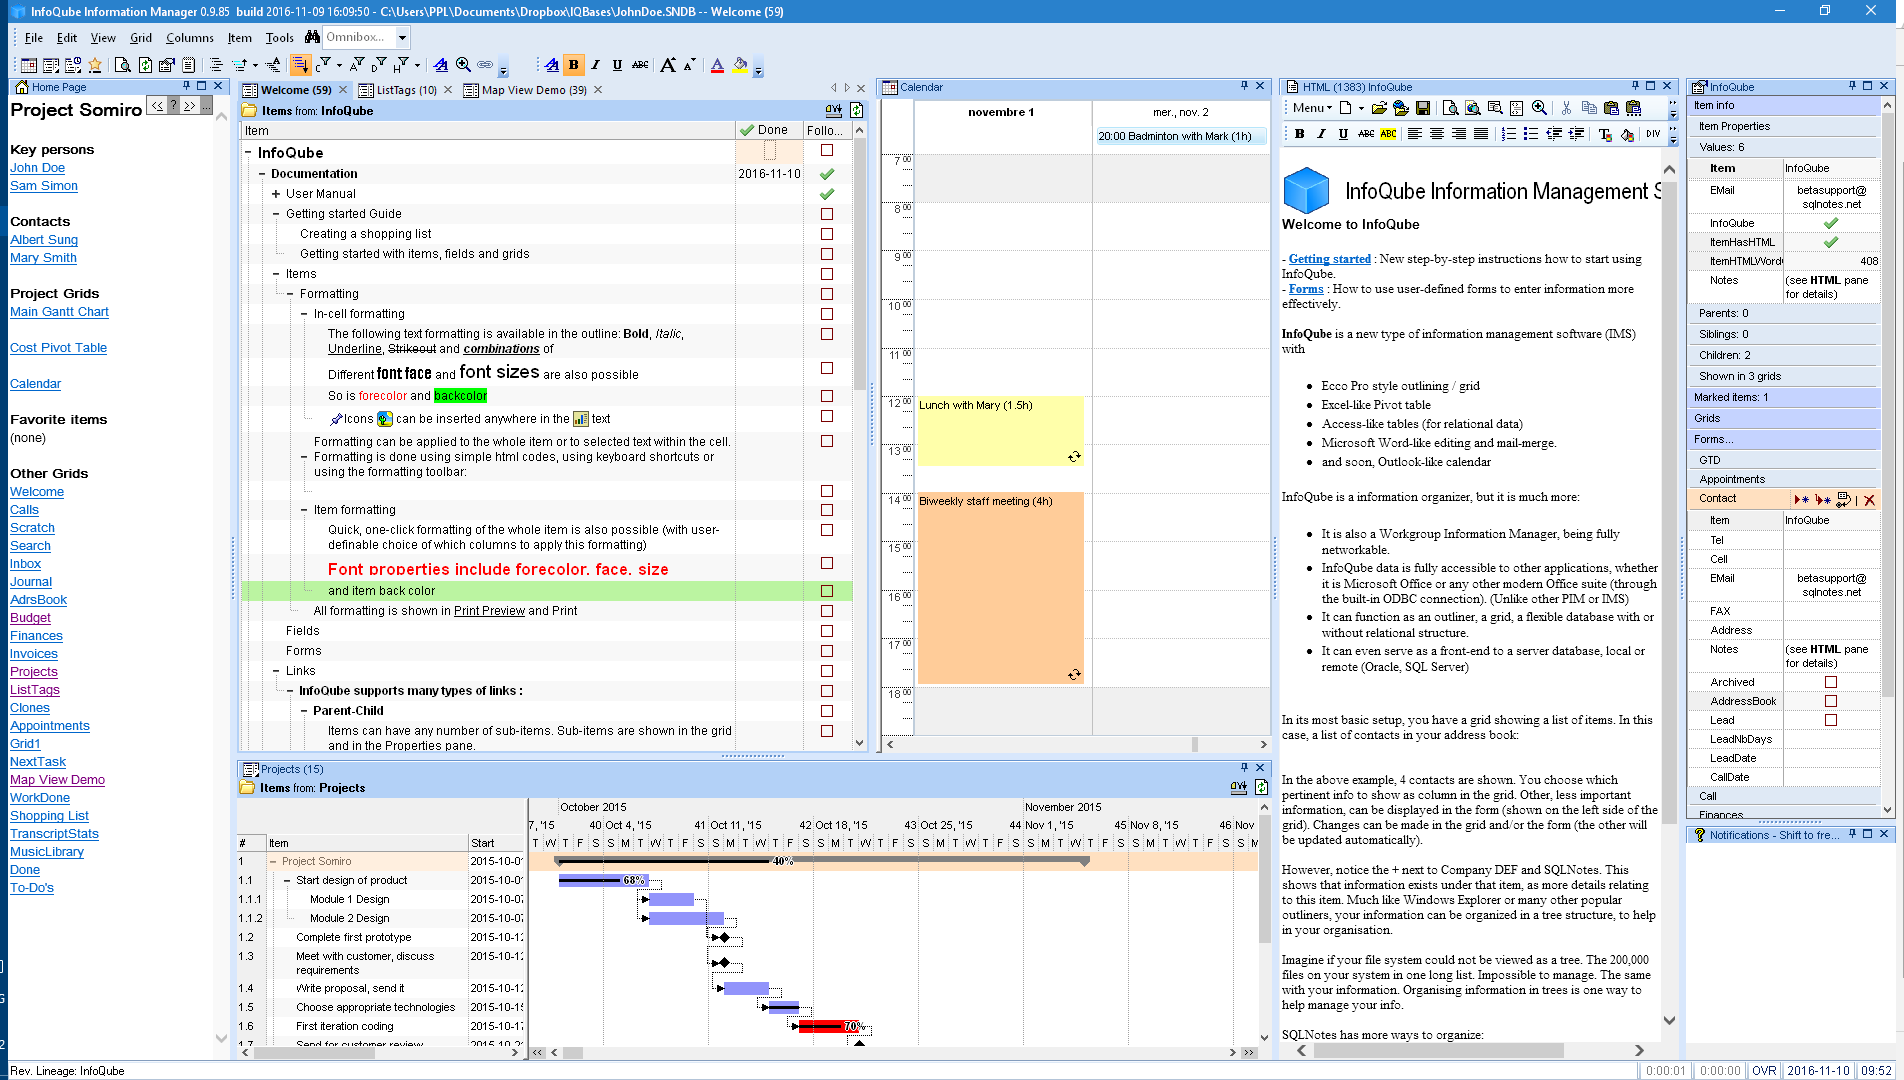Click the refresh grid icon in main toolbar

pyautogui.click(x=145, y=65)
